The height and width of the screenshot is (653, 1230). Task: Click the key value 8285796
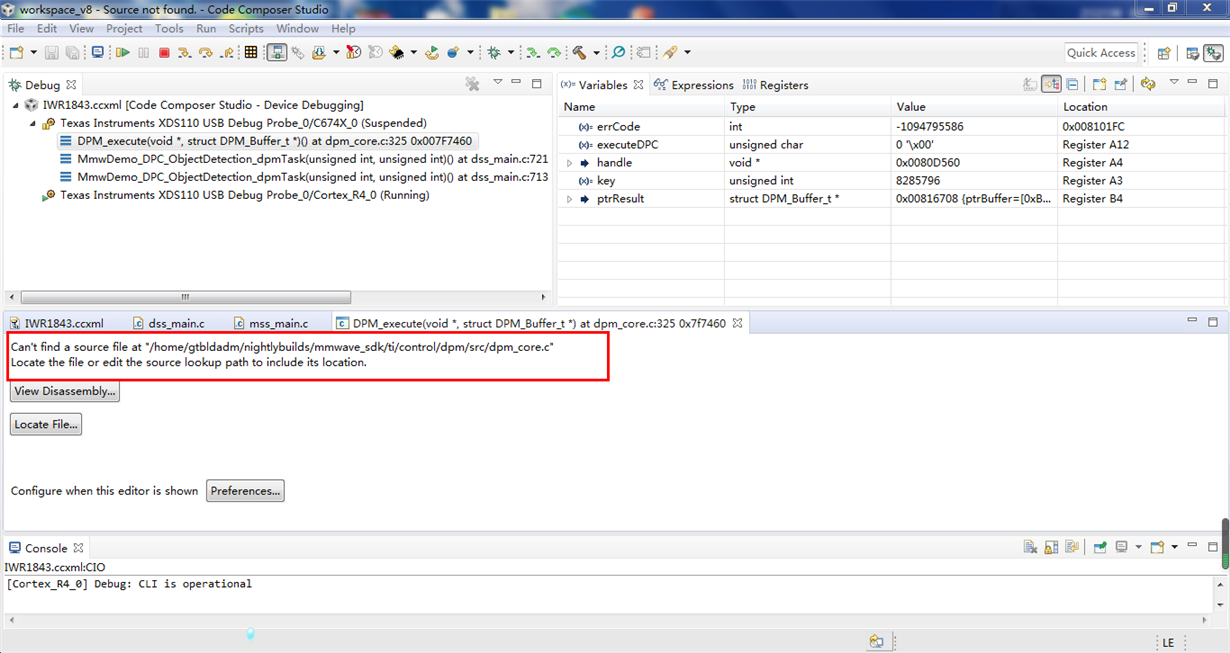coord(918,181)
